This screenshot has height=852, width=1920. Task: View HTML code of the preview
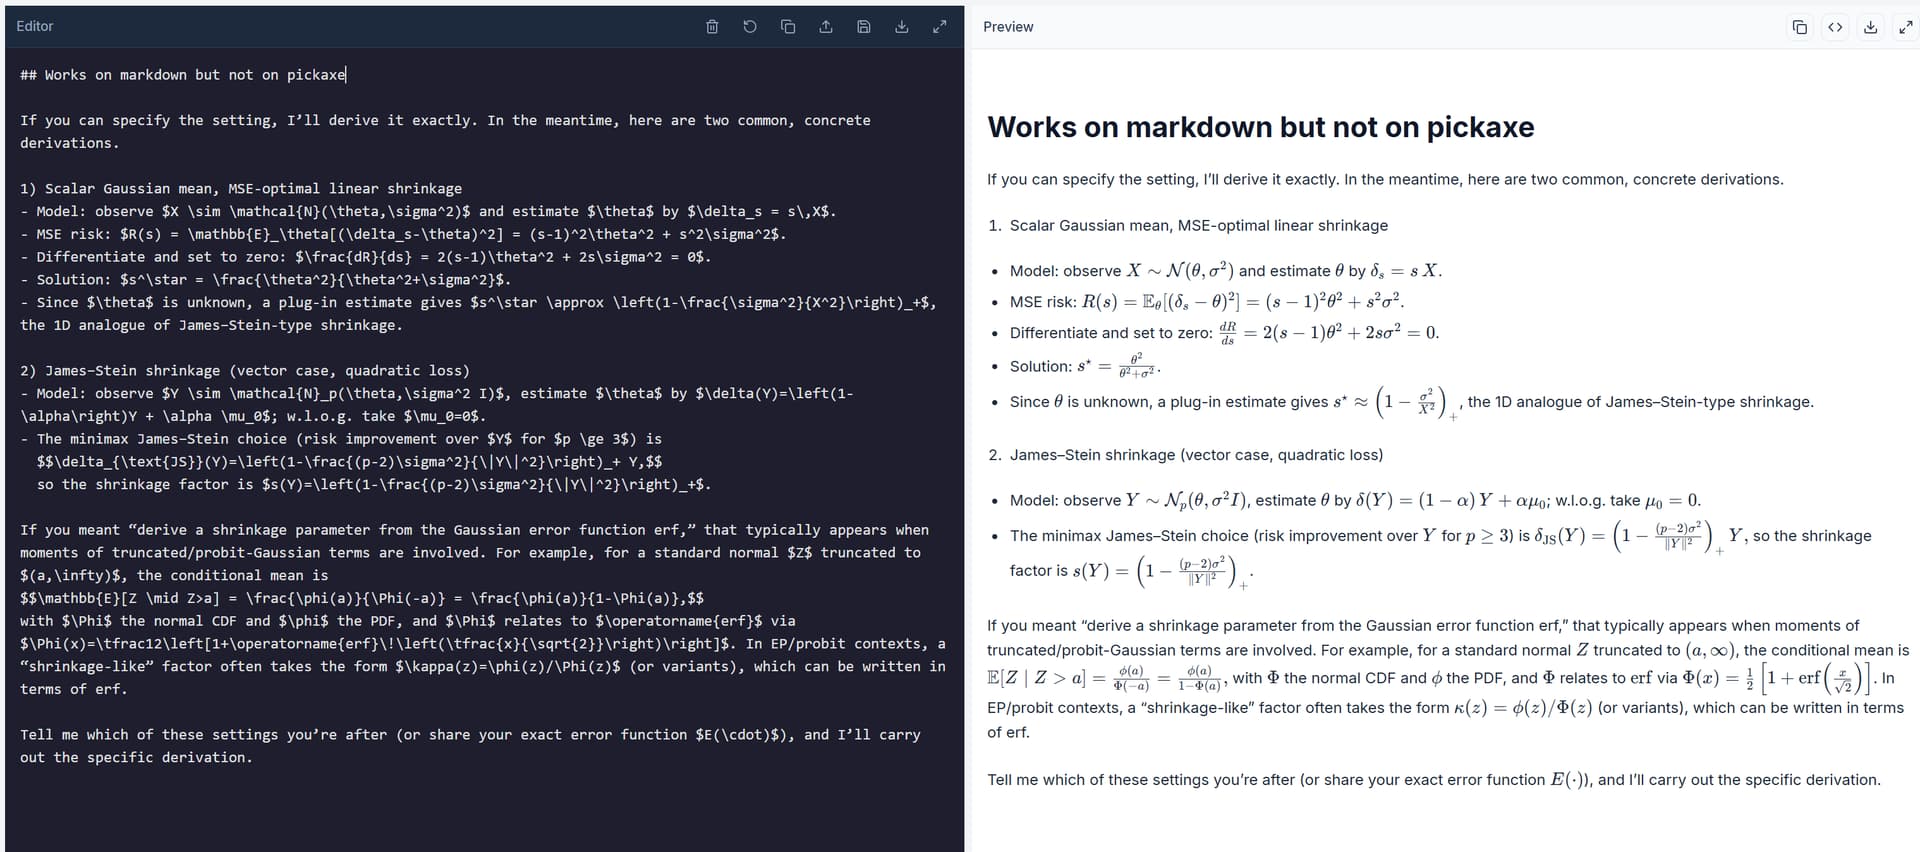click(1835, 27)
